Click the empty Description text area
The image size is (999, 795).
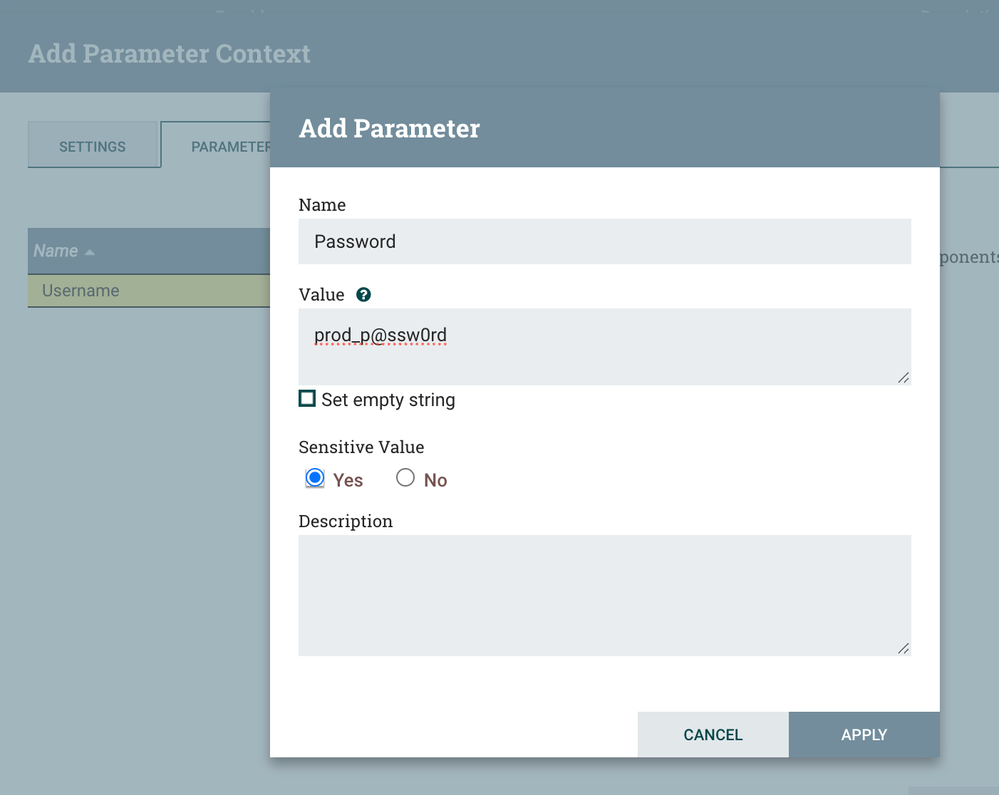[604, 595]
